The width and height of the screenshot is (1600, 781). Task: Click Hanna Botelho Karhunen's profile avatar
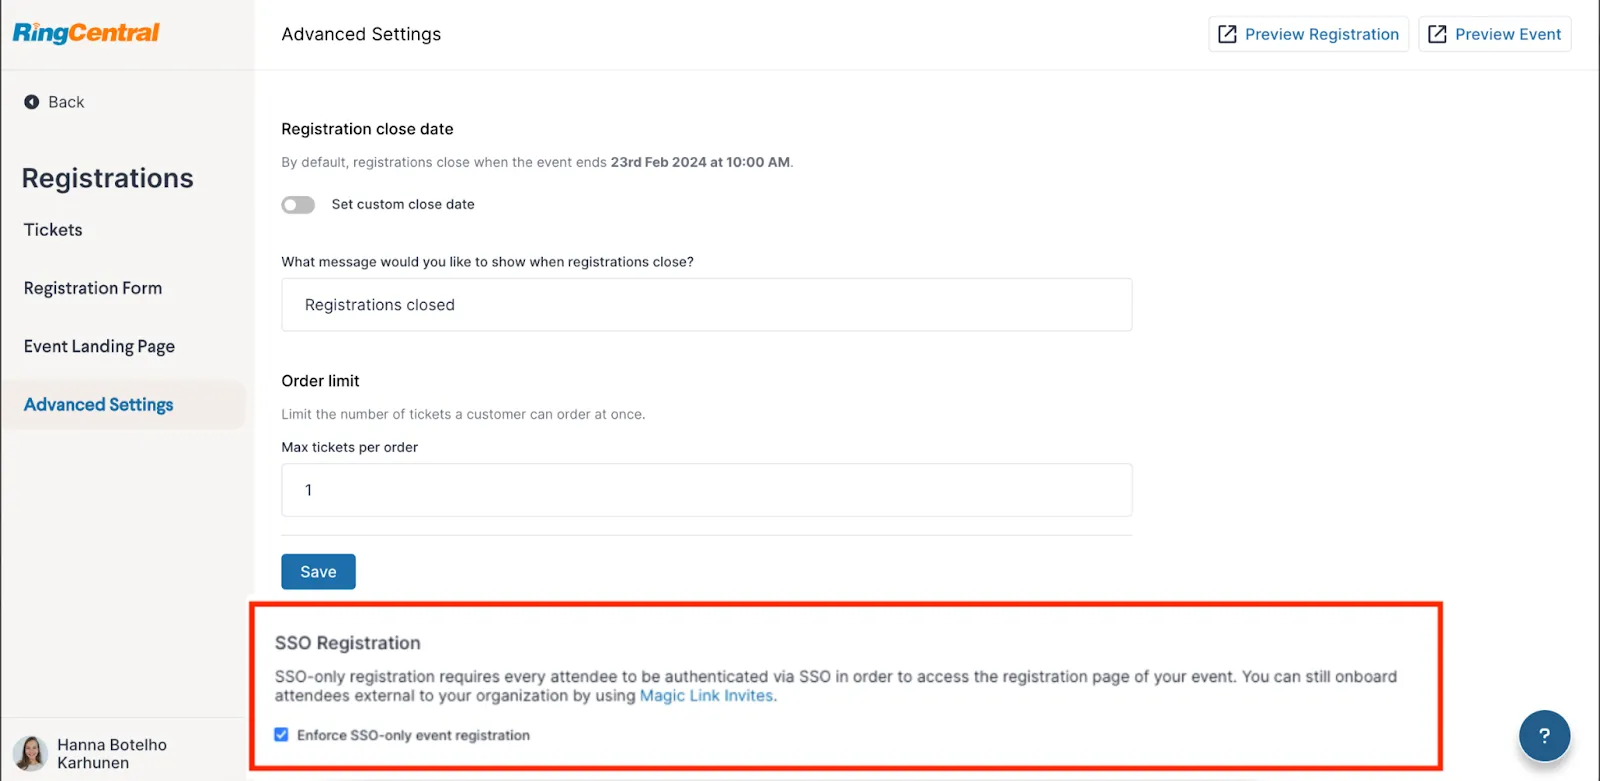tap(30, 753)
